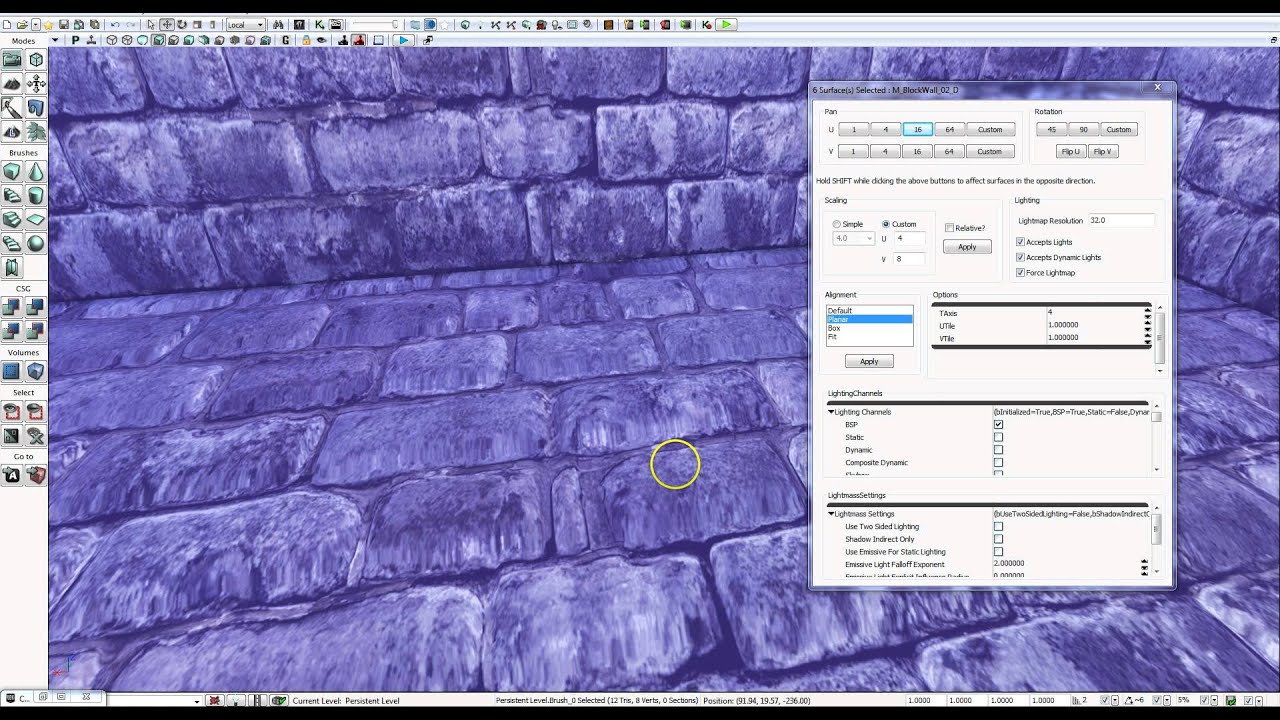Apply CSG Deintersect operation
Screen dimensions: 1280x720
pos(36,331)
